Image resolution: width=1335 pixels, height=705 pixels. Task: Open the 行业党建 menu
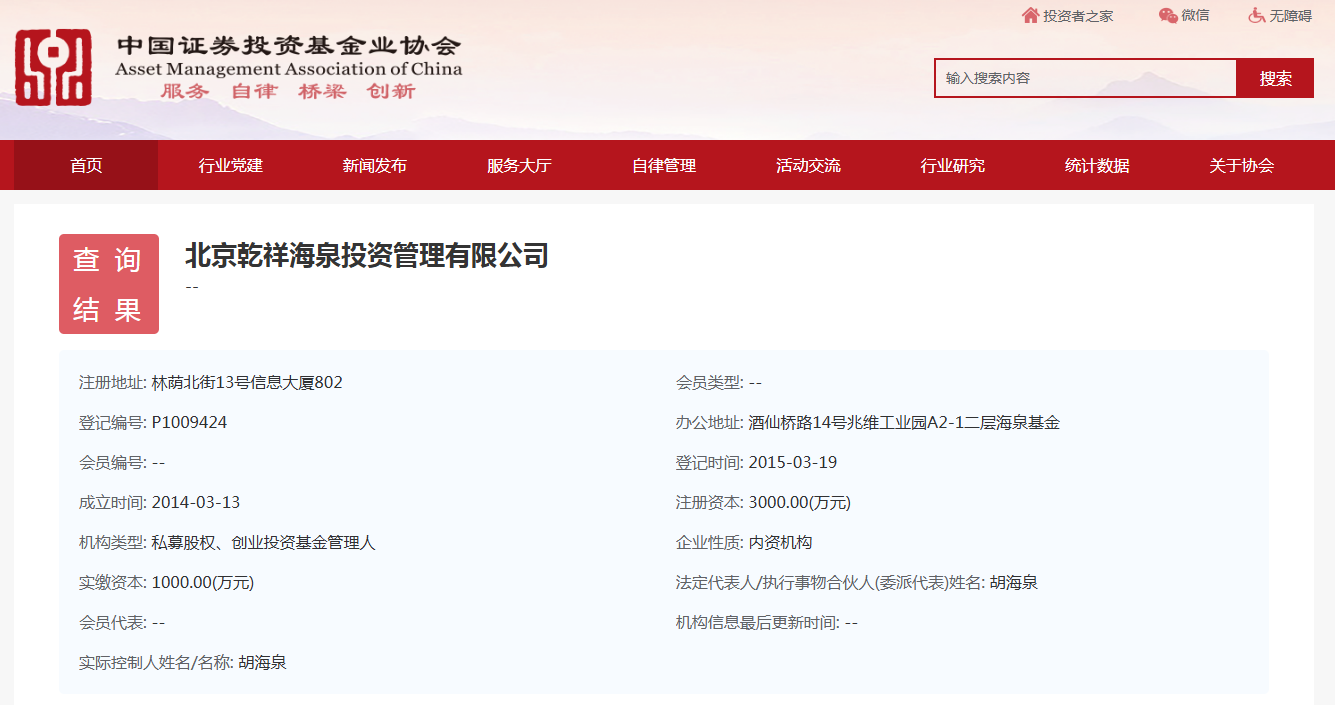230,166
